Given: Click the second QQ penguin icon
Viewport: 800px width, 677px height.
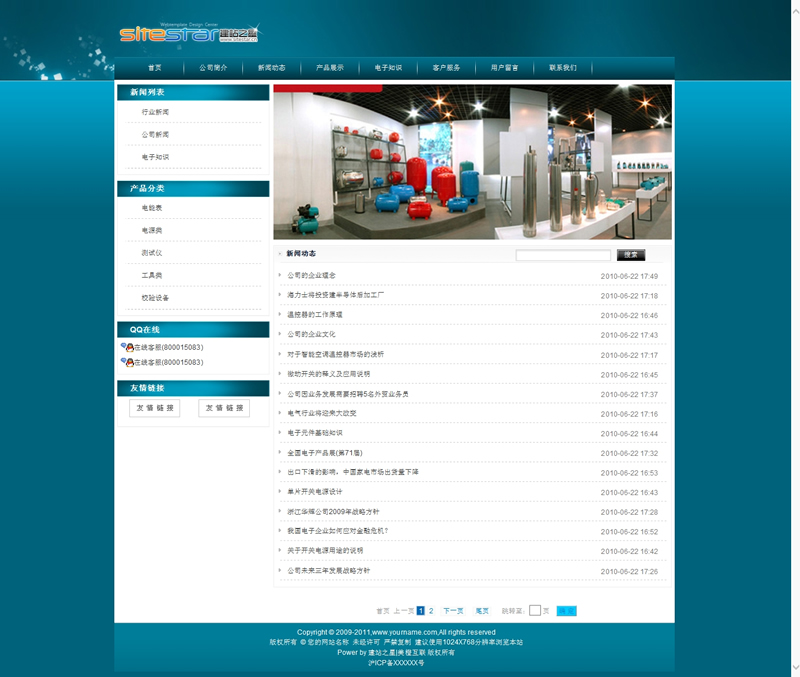Looking at the screenshot, I should click(x=126, y=362).
